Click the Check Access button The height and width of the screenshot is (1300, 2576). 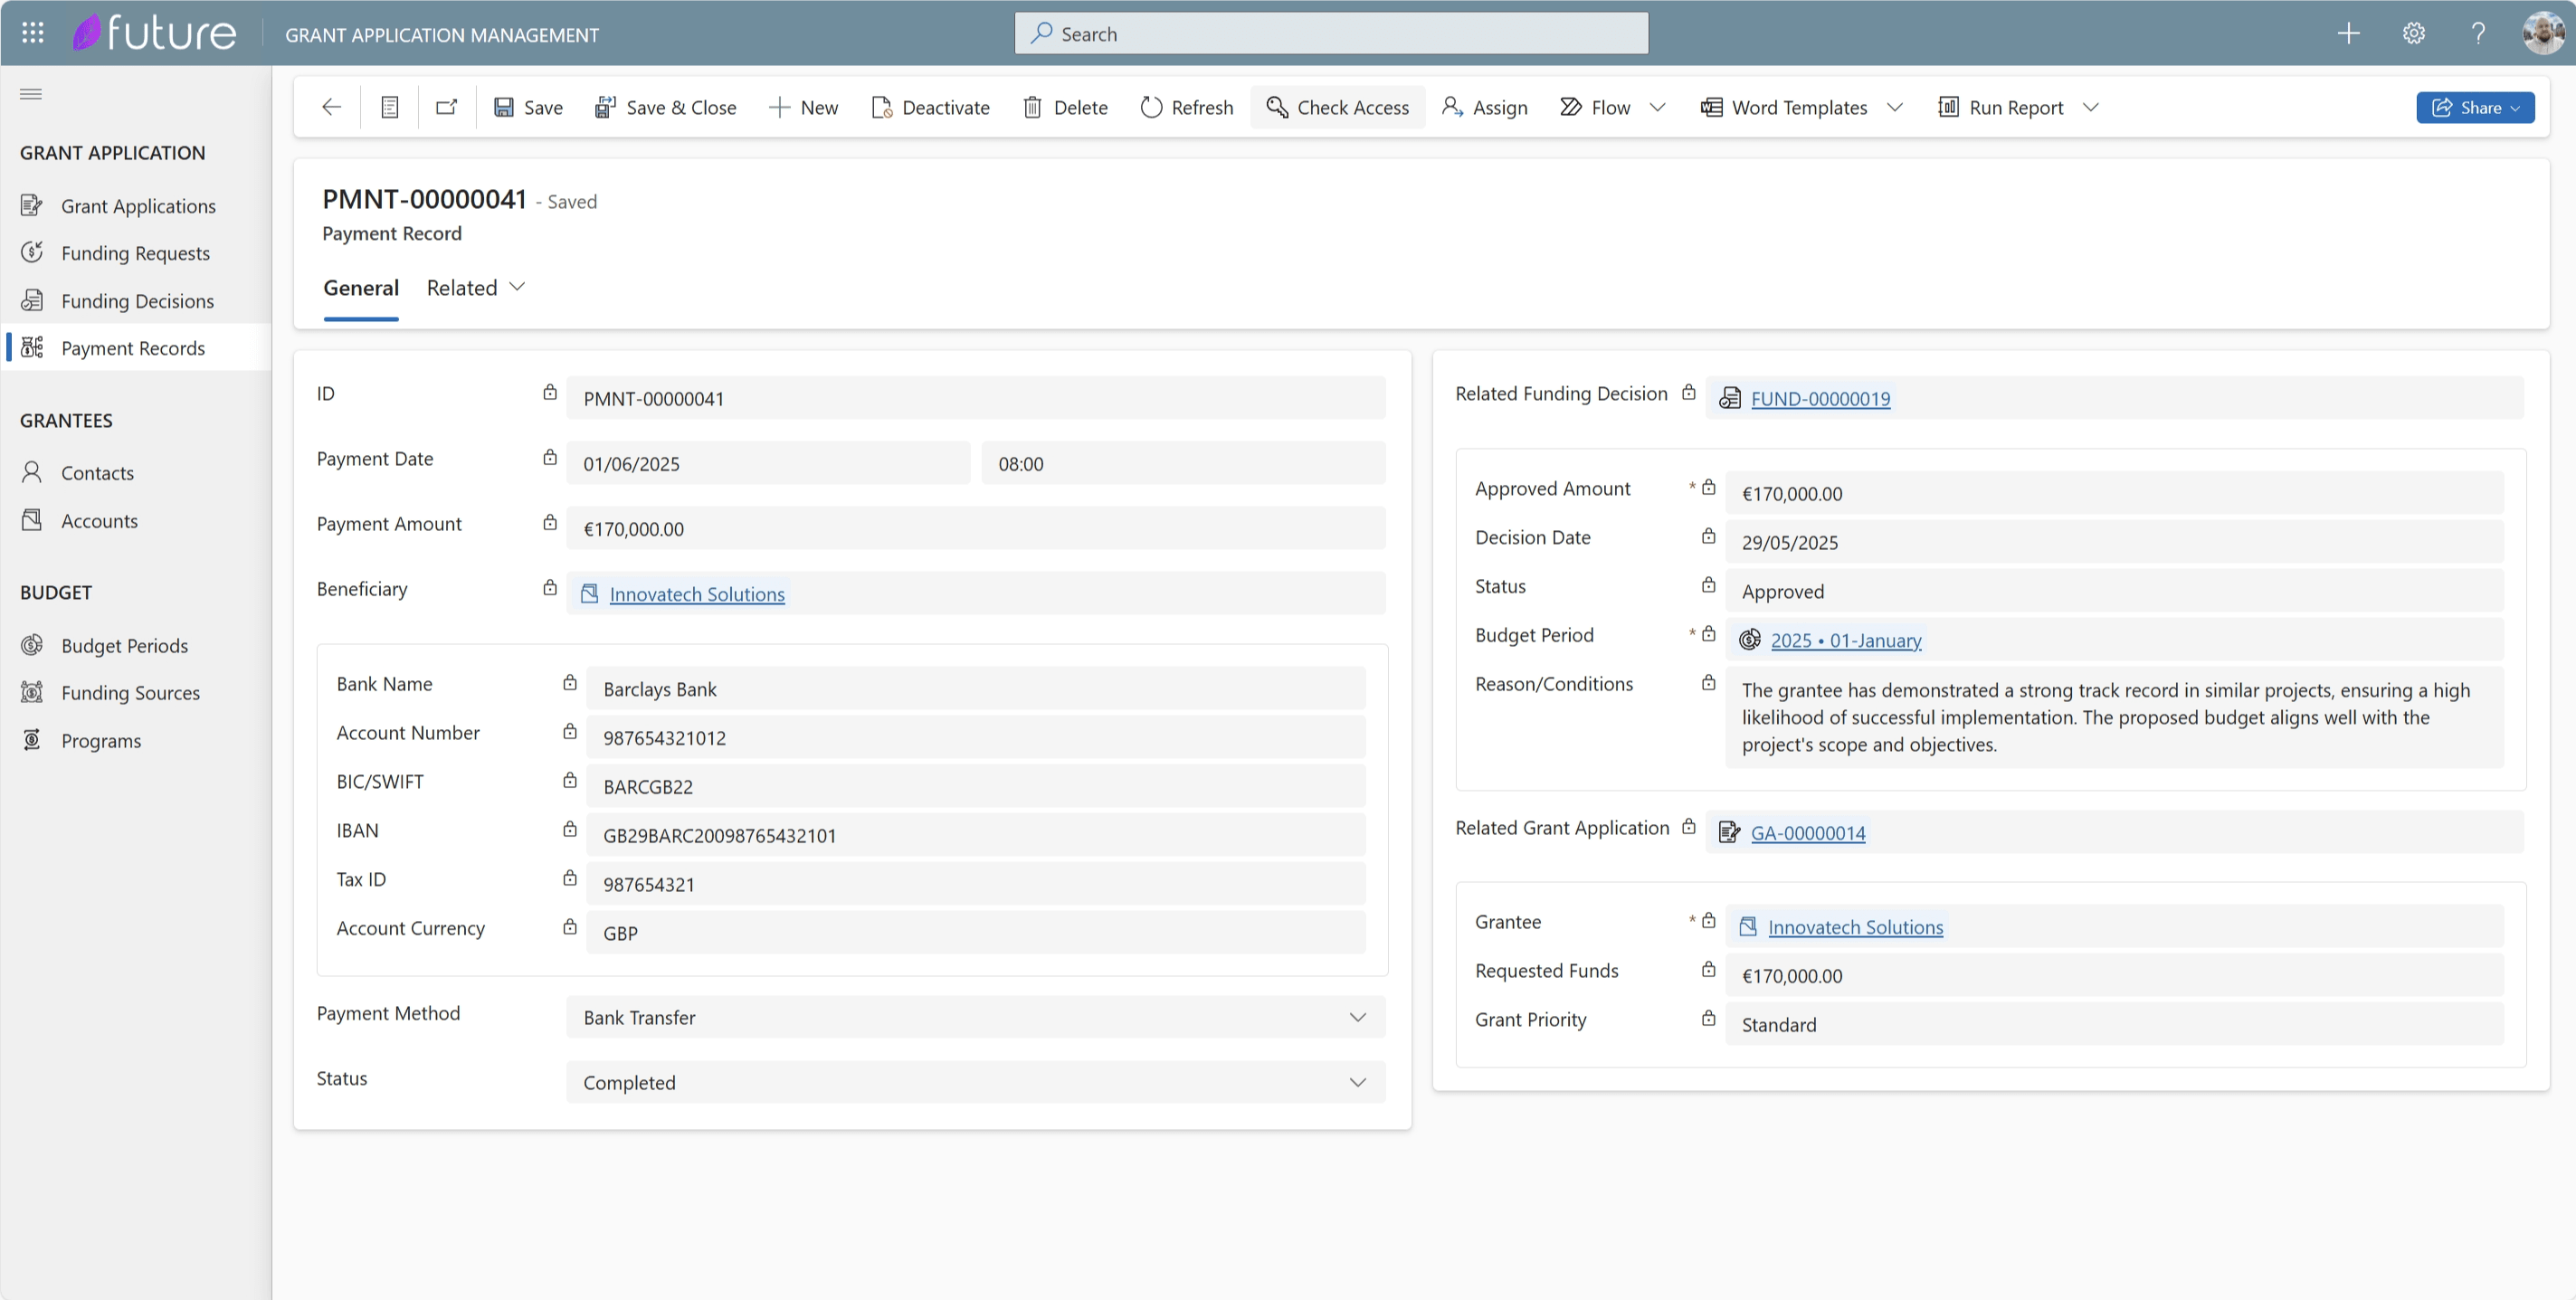tap(1338, 107)
